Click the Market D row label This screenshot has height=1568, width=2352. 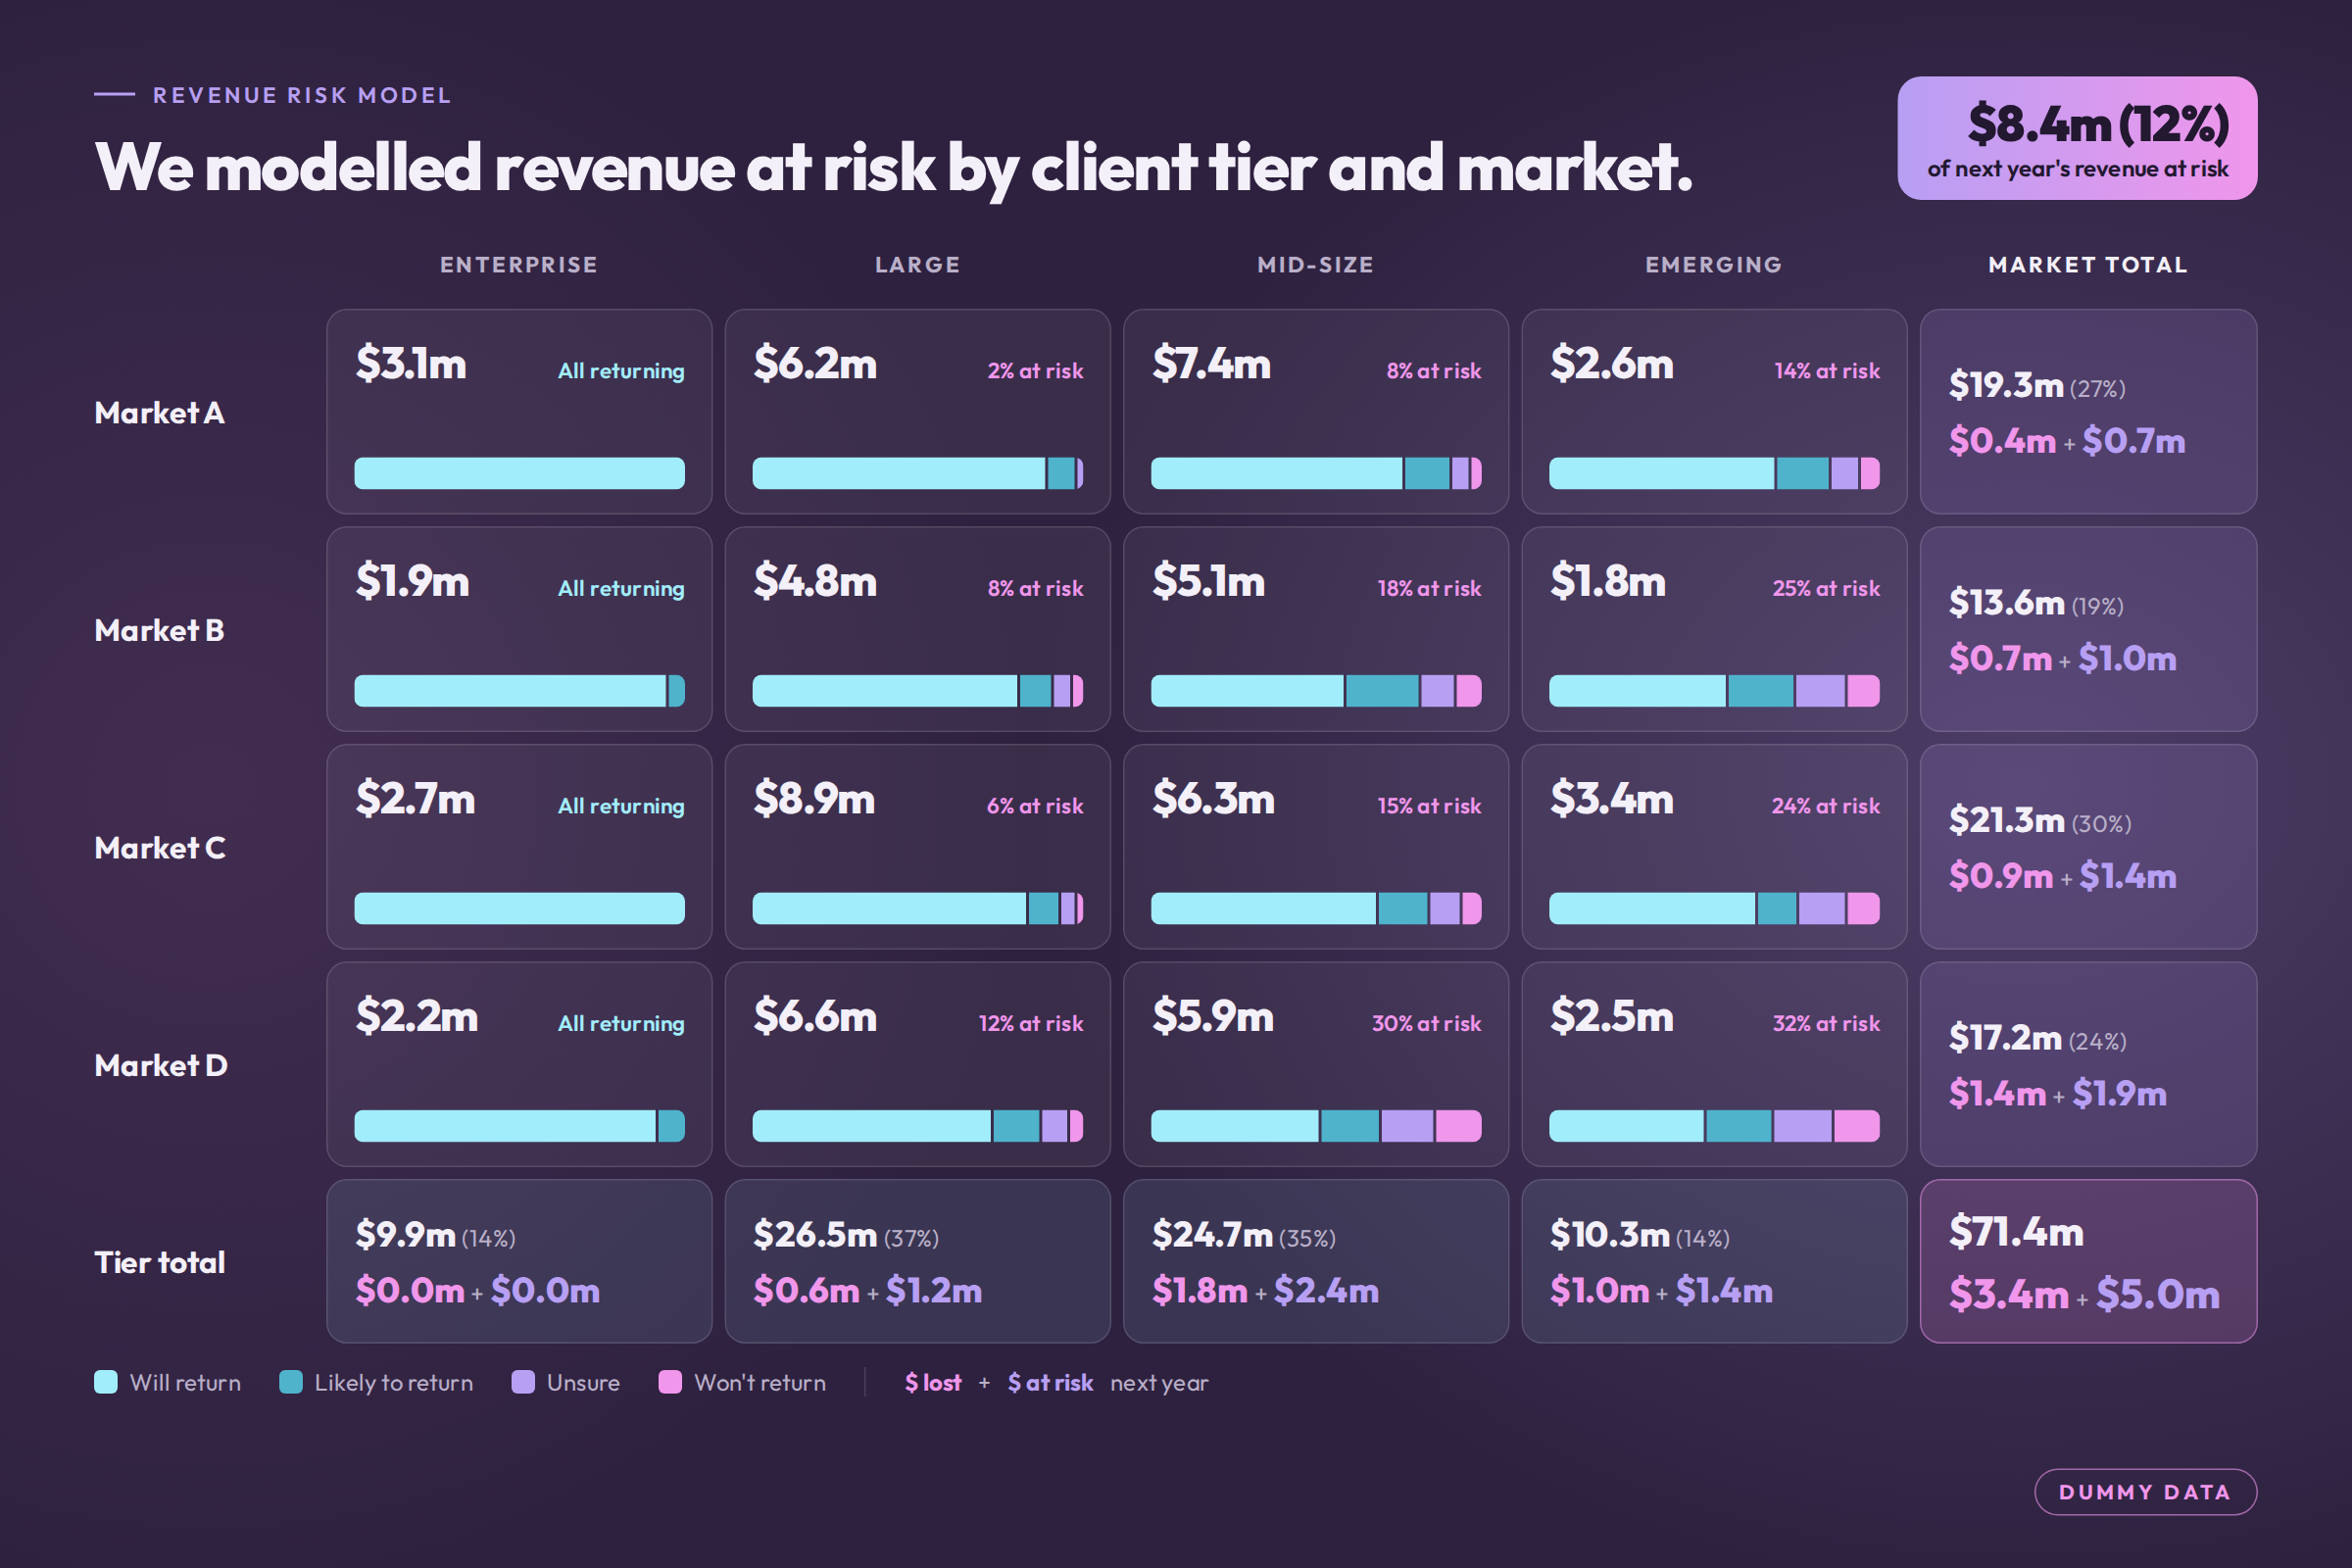coord(161,1066)
